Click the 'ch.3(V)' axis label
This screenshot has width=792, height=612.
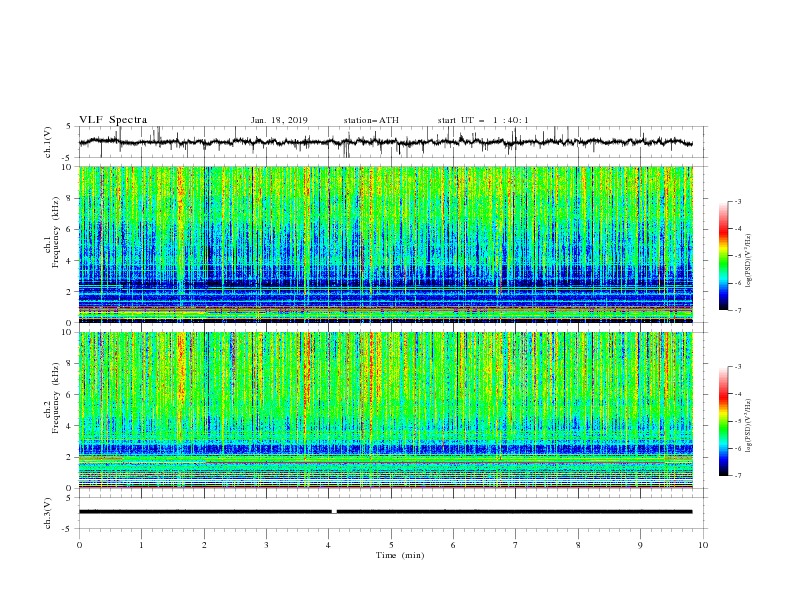[48, 513]
